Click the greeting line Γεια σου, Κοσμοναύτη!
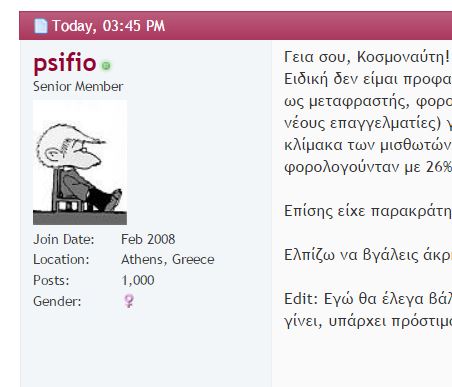The height and width of the screenshot is (387, 452). point(367,57)
